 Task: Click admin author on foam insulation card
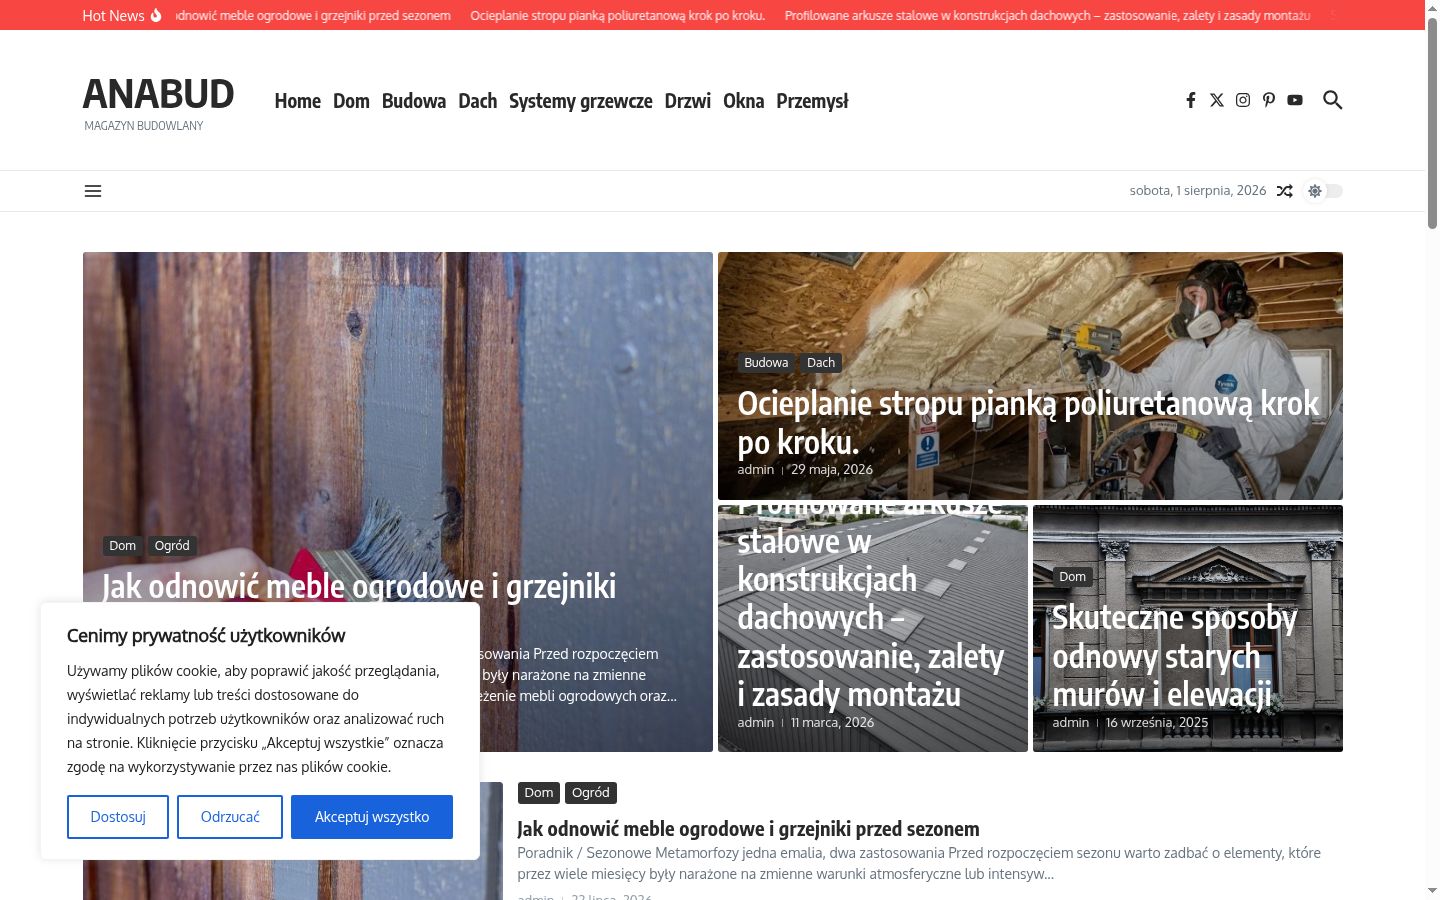point(756,469)
